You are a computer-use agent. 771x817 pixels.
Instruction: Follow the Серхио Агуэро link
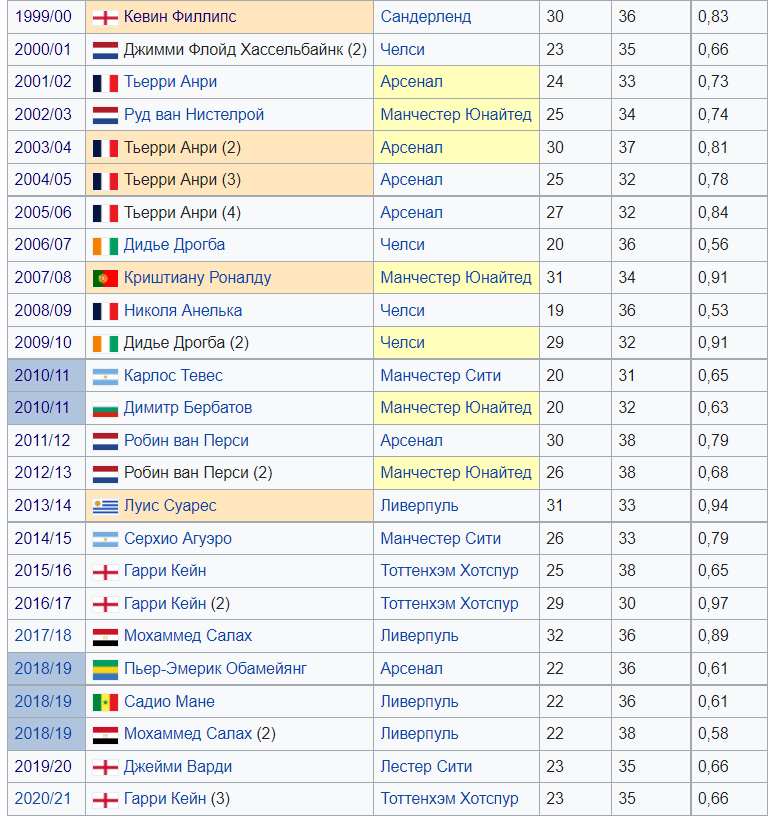[178, 539]
